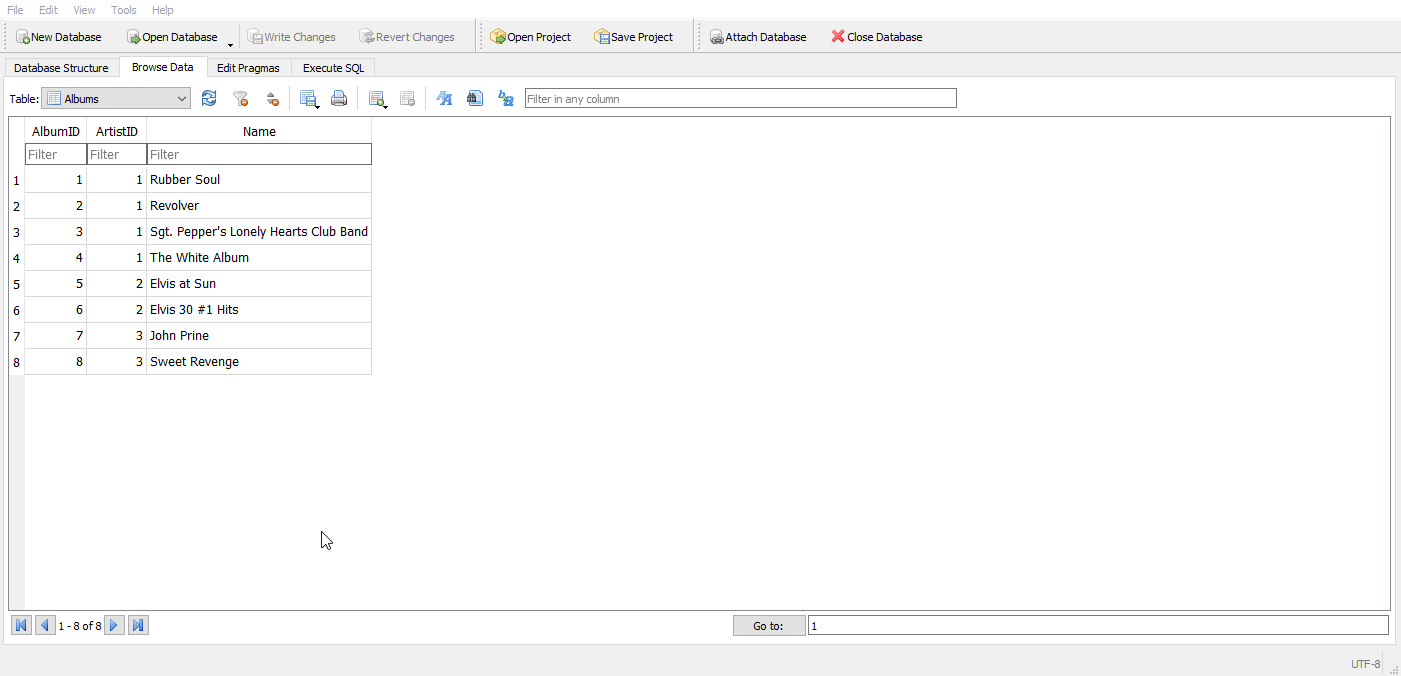The width and height of the screenshot is (1401, 676).
Task: Insert a new record into Albums
Action: pos(376,96)
